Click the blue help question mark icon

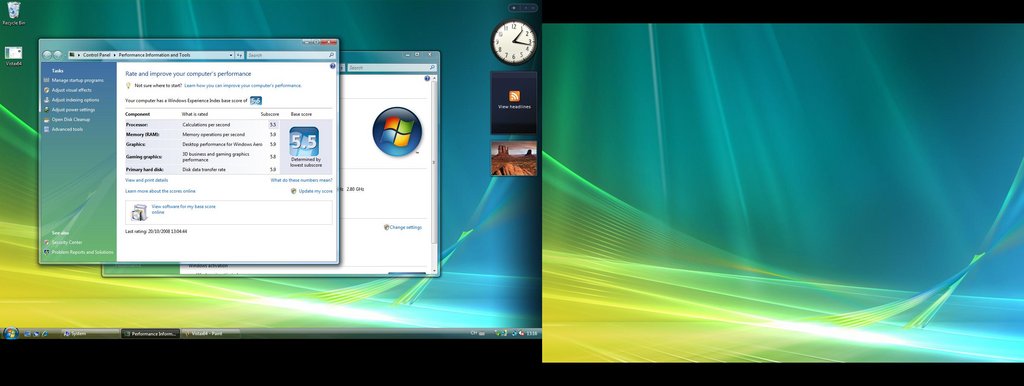[x=332, y=66]
